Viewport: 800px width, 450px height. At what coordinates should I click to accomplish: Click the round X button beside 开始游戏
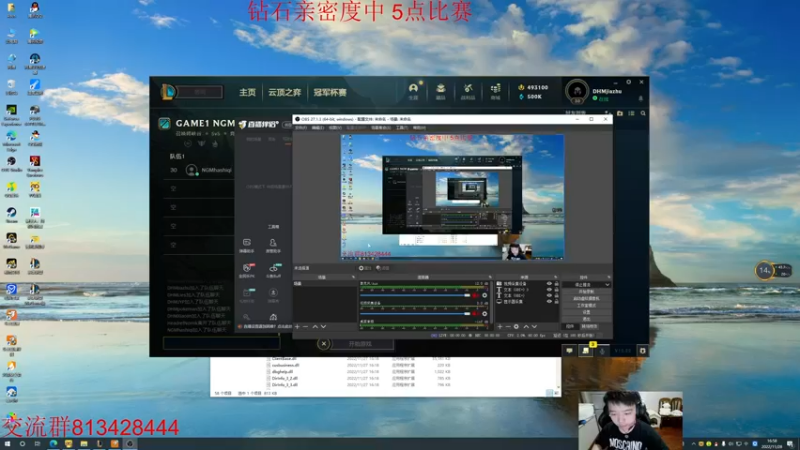(x=323, y=344)
